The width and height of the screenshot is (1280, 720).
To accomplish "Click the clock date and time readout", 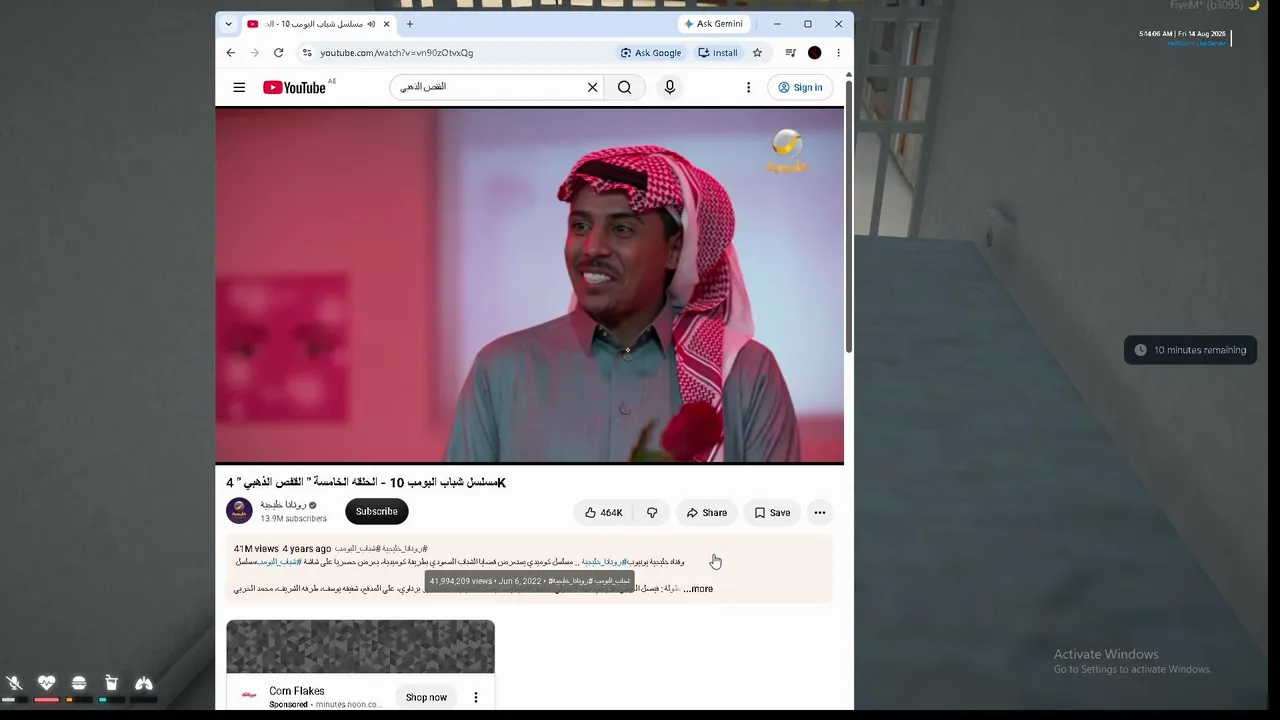I will (1182, 34).
